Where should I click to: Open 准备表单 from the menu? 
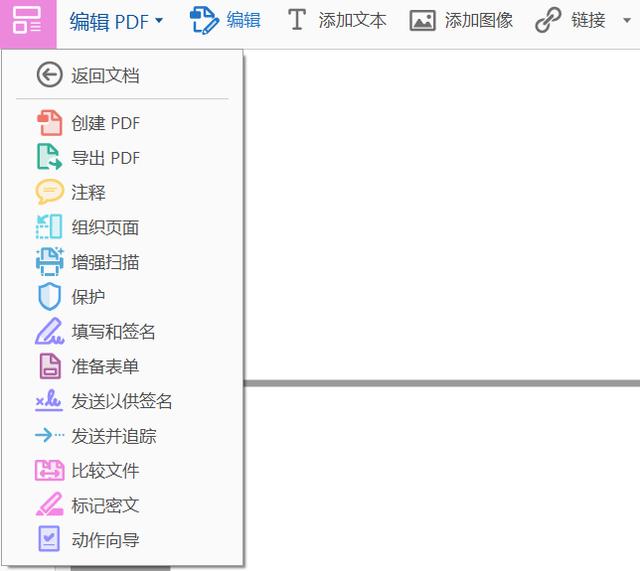tap(105, 367)
